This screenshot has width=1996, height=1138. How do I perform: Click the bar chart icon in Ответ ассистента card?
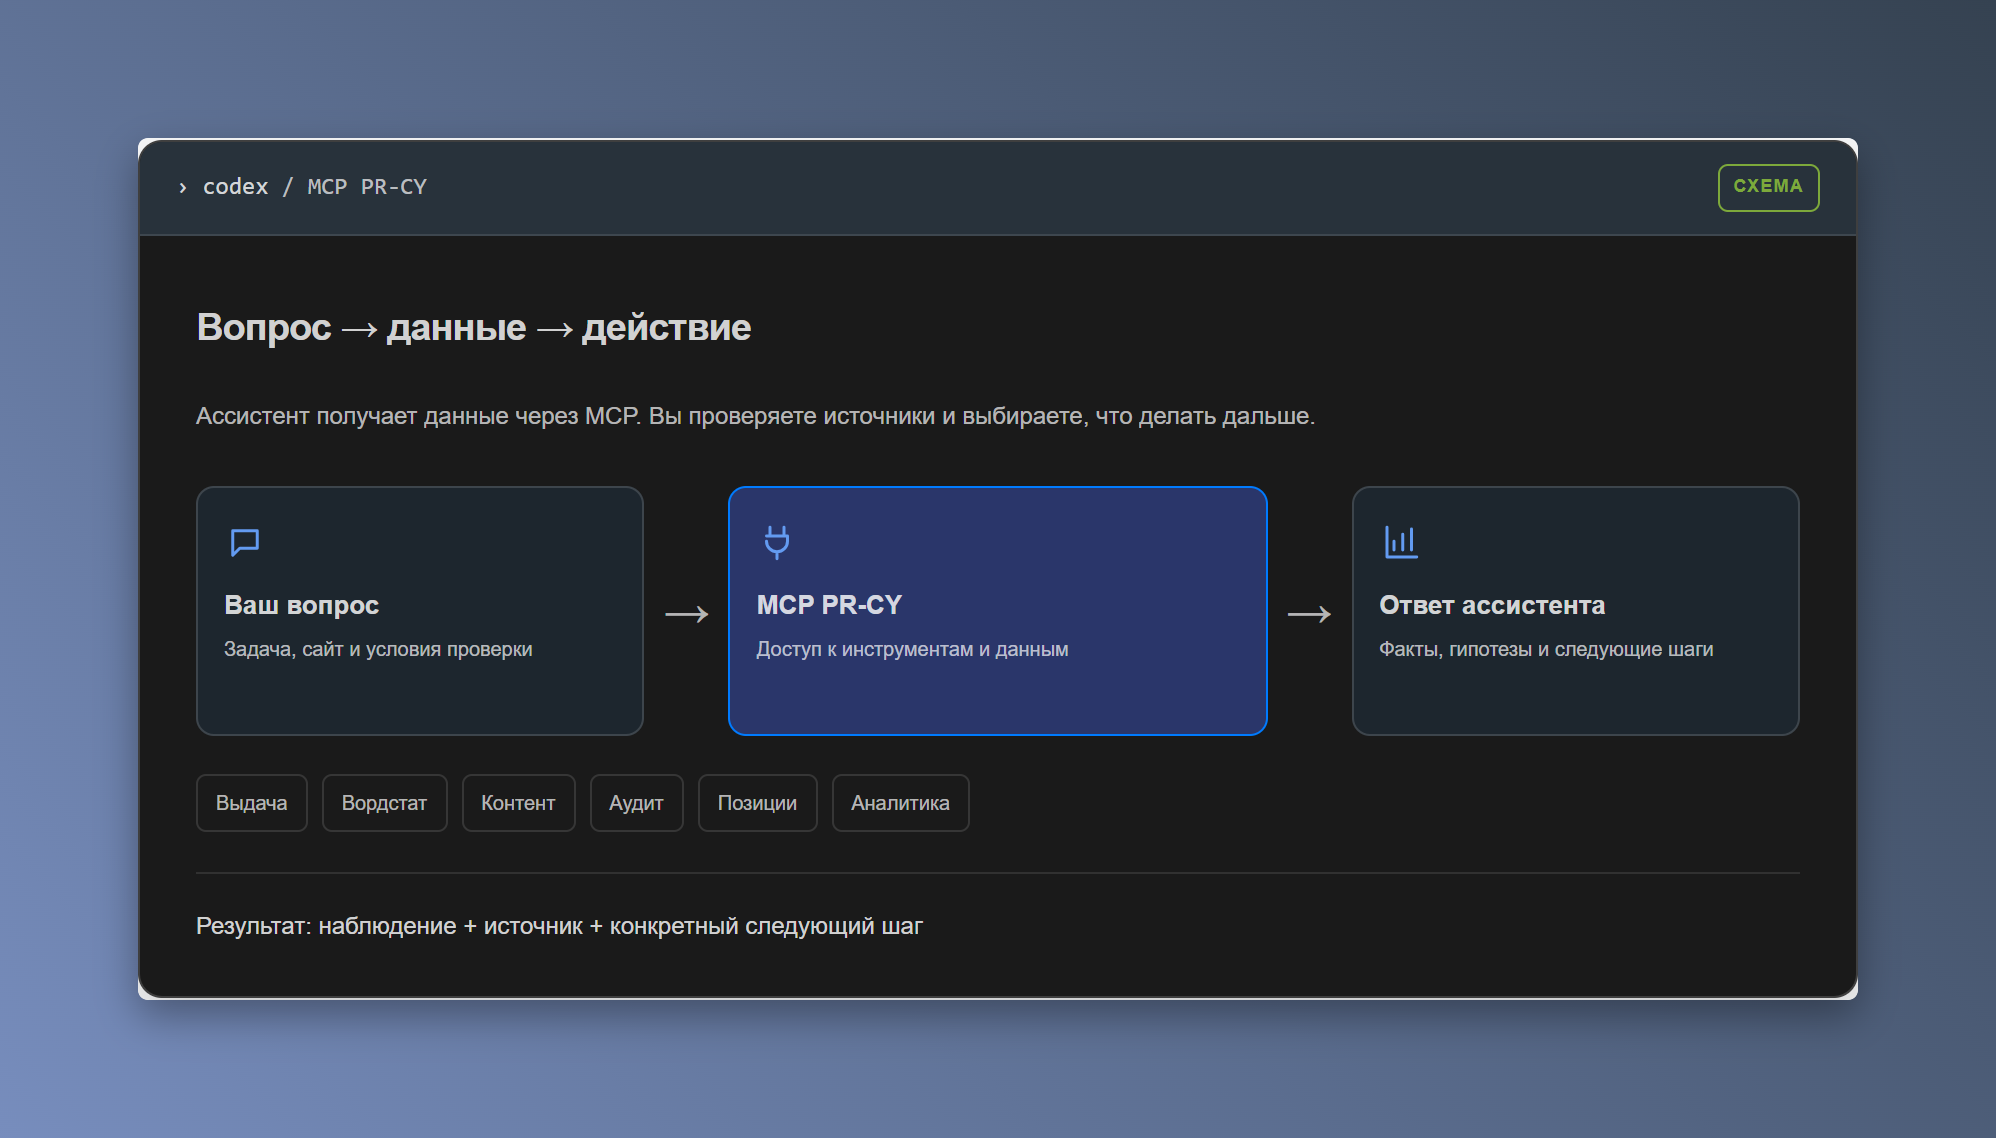click(1401, 542)
